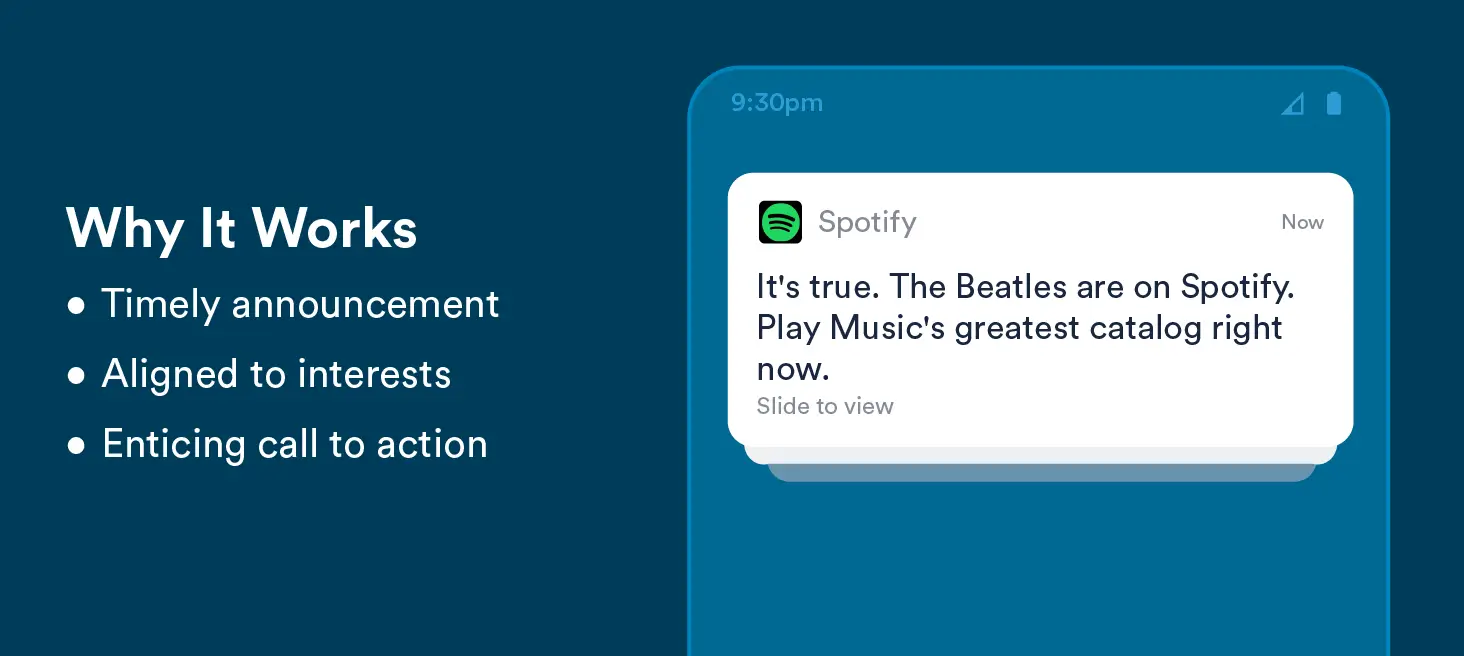This screenshot has height=656, width=1464.
Task: Select the Aligned to interests bullet text
Action: pyautogui.click(x=276, y=374)
